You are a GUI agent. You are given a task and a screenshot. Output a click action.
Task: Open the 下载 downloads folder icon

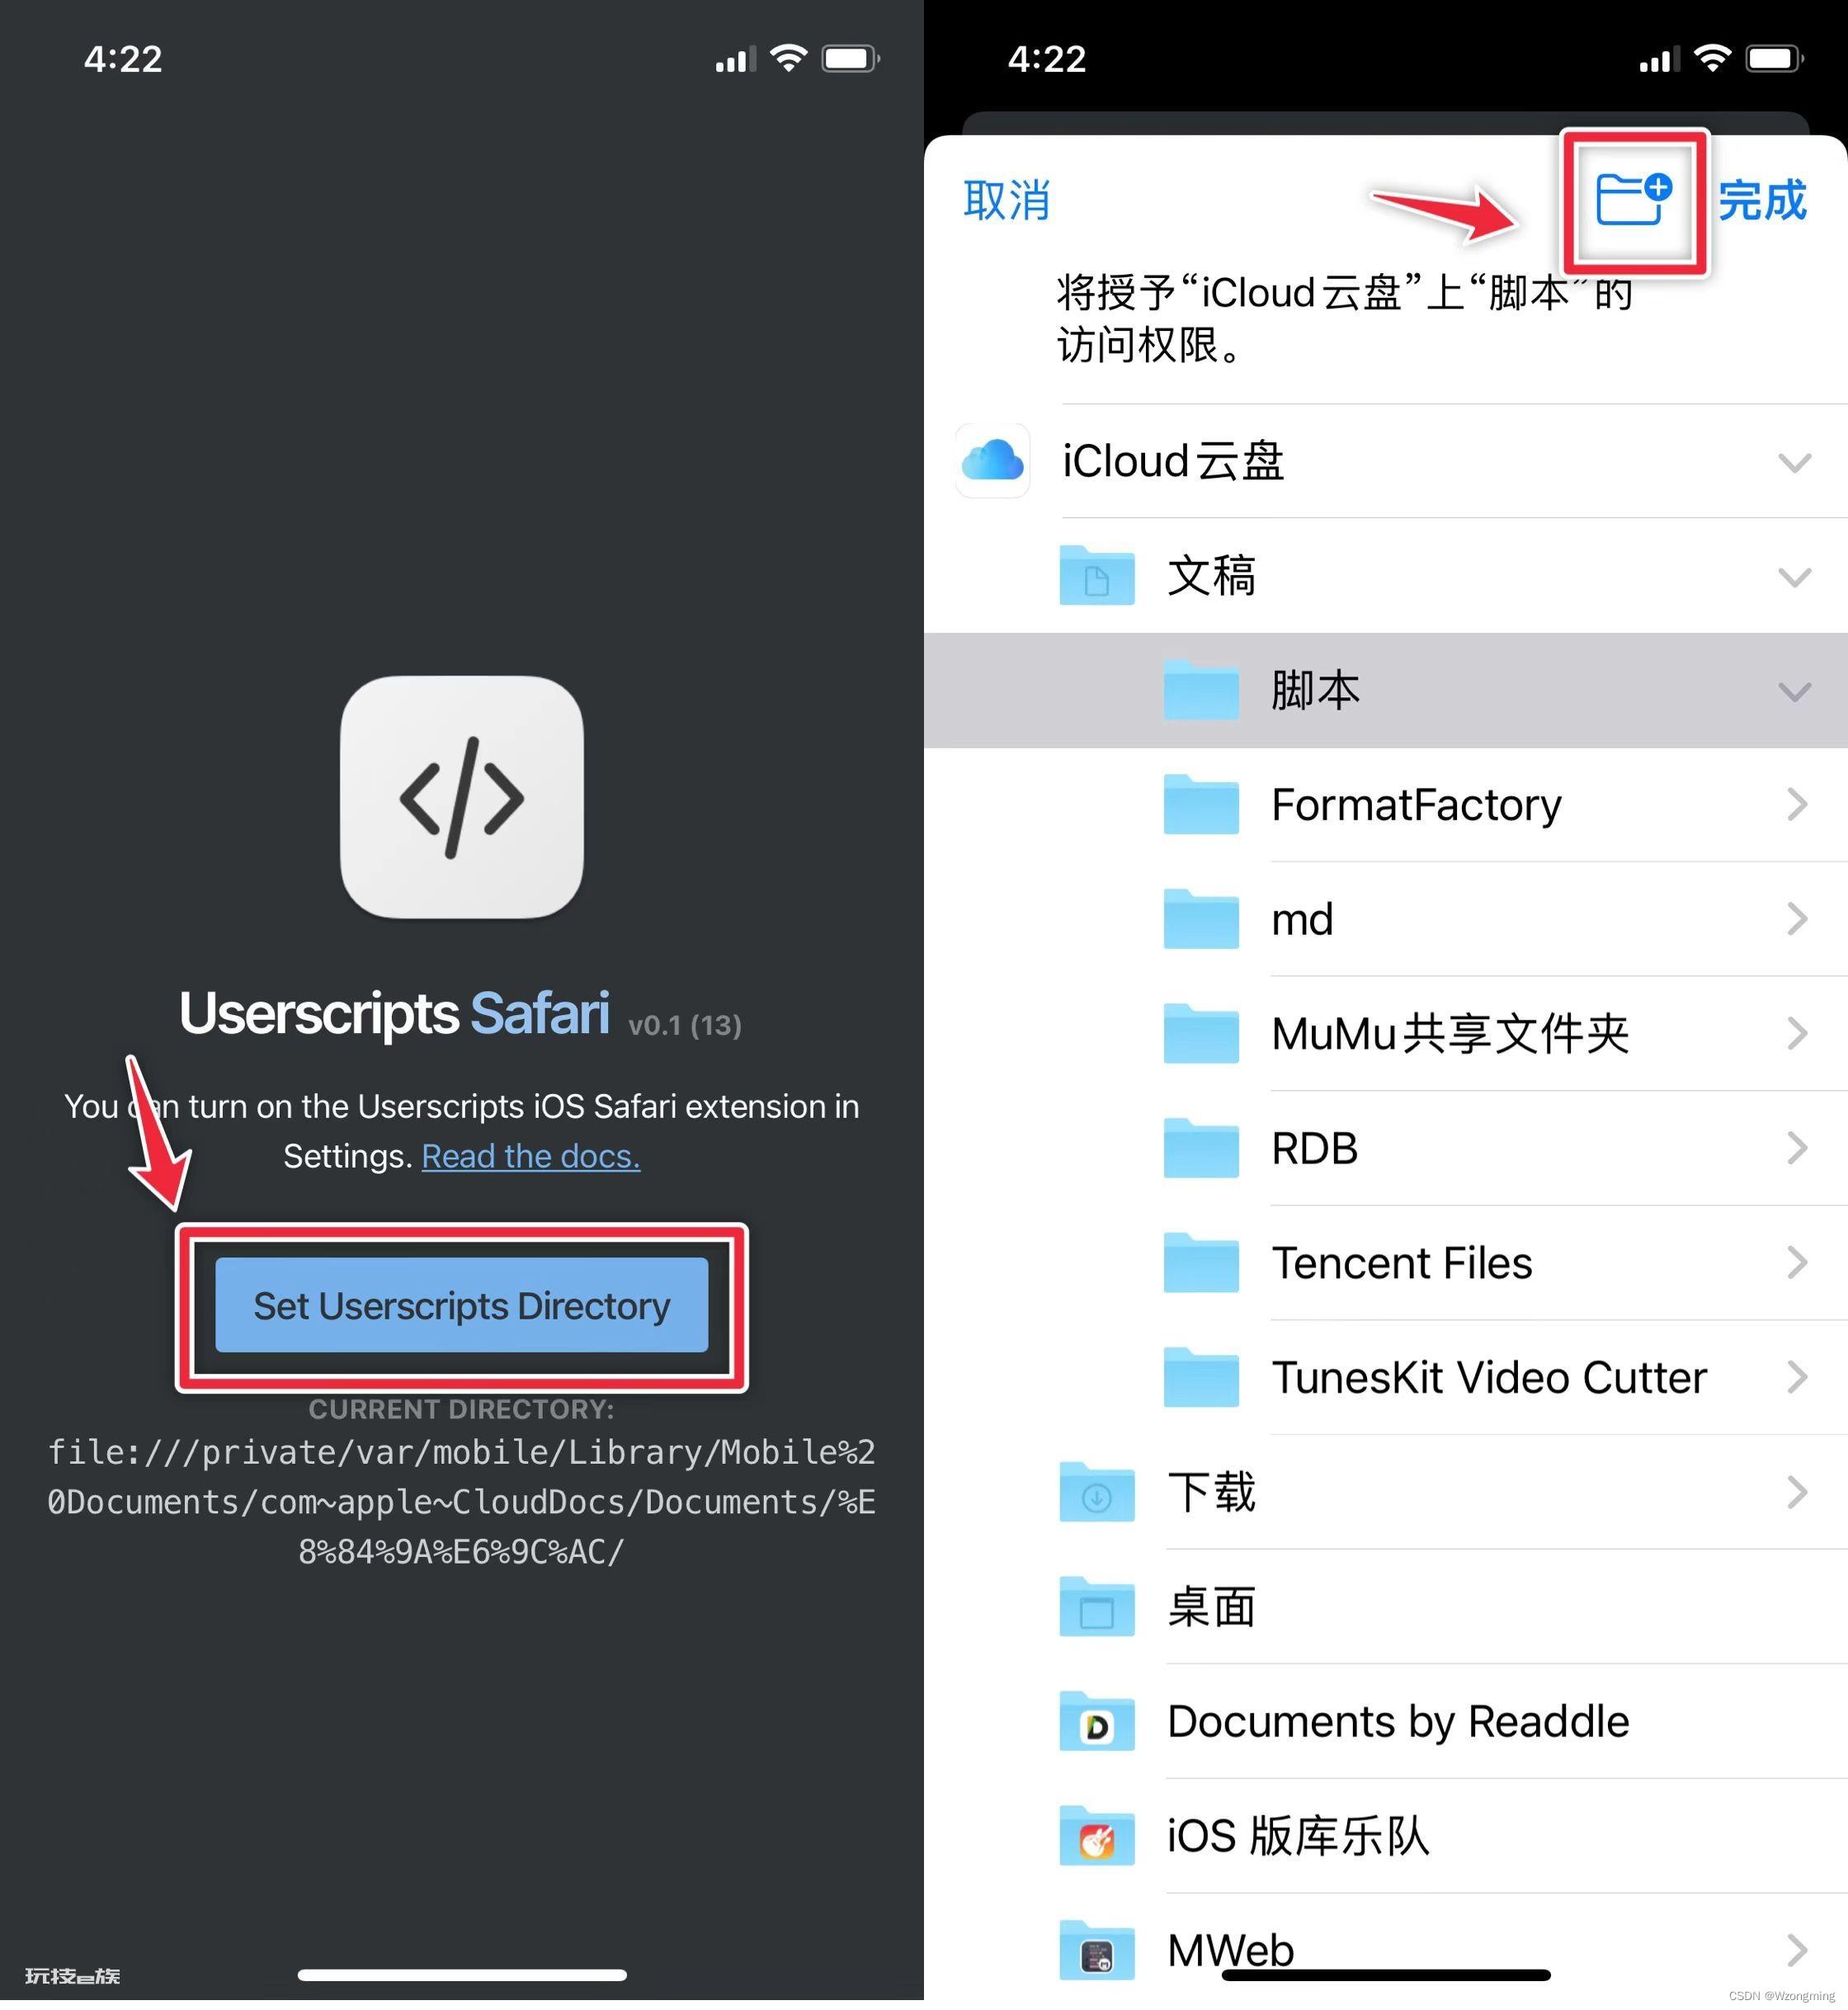click(x=1096, y=1492)
